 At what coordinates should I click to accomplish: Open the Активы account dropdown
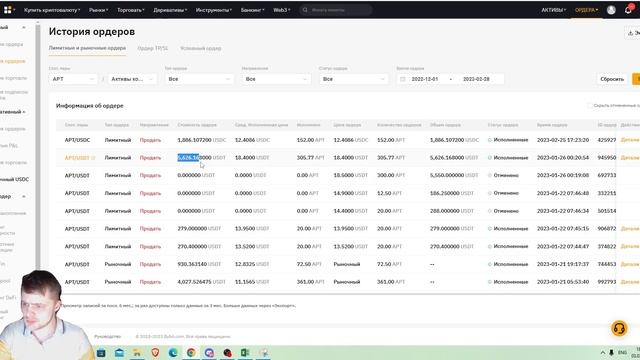pyautogui.click(x=132, y=79)
